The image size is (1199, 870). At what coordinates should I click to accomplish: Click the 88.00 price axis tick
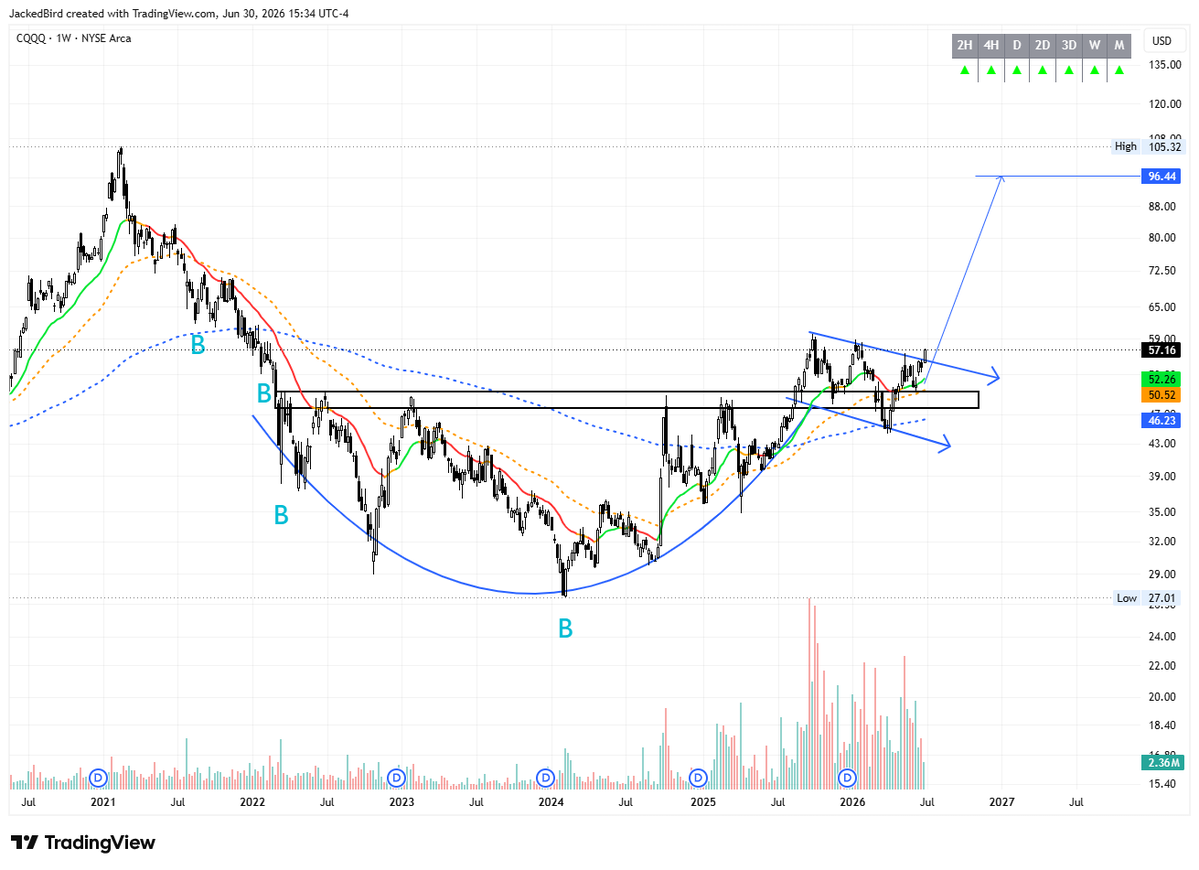tap(1162, 206)
